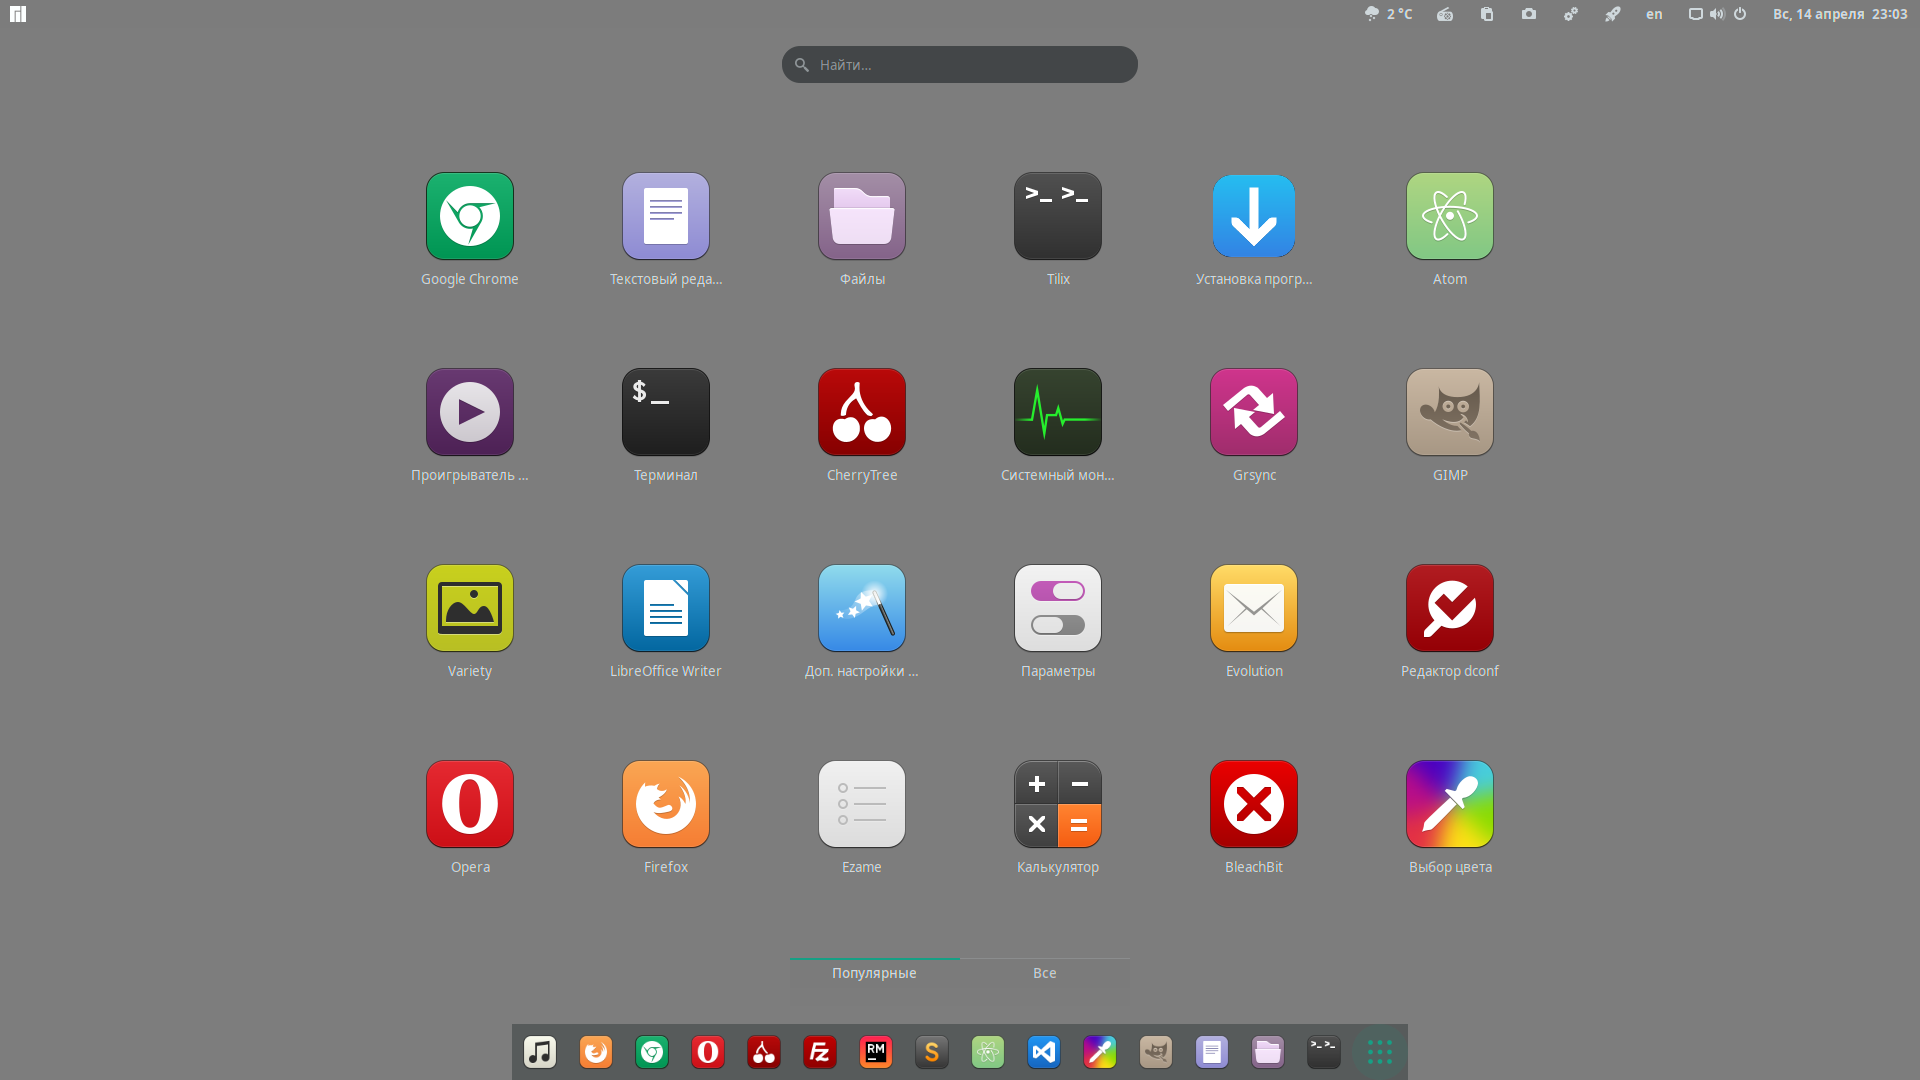Image resolution: width=1920 pixels, height=1080 pixels.
Task: Open Доп. настройки tweaks app
Action: point(862,609)
